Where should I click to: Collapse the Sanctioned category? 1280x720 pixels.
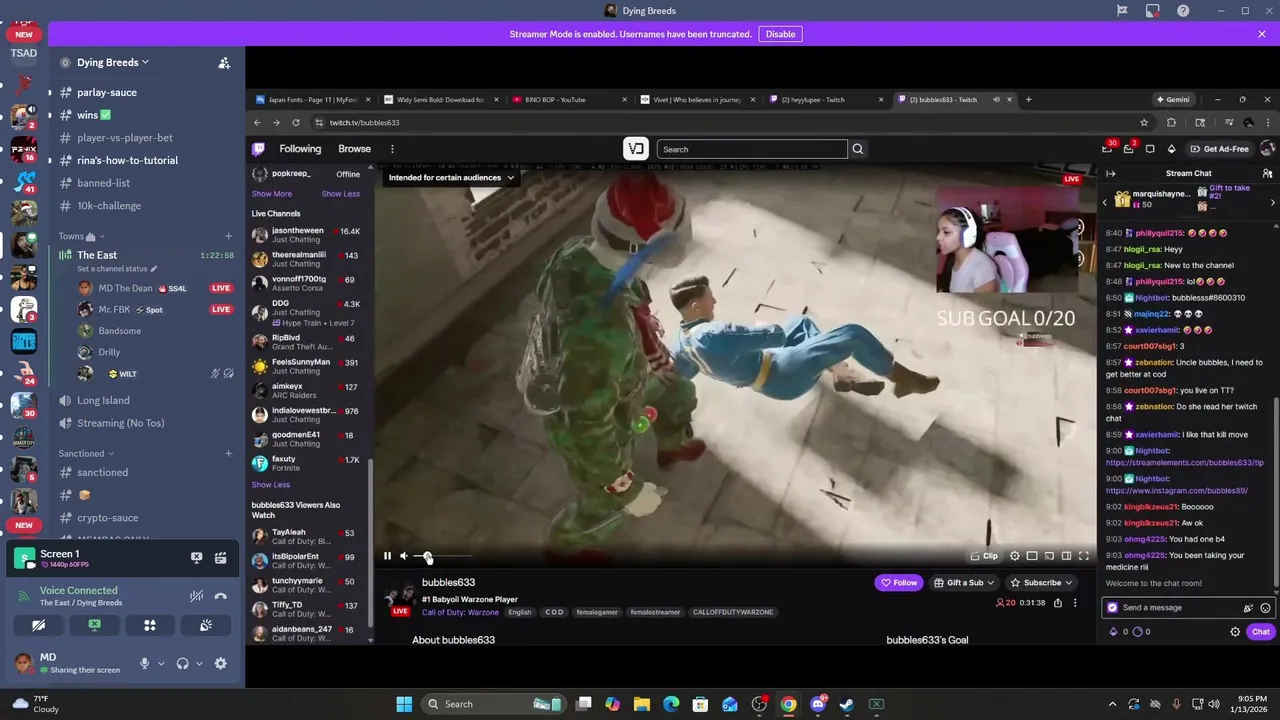[86, 453]
